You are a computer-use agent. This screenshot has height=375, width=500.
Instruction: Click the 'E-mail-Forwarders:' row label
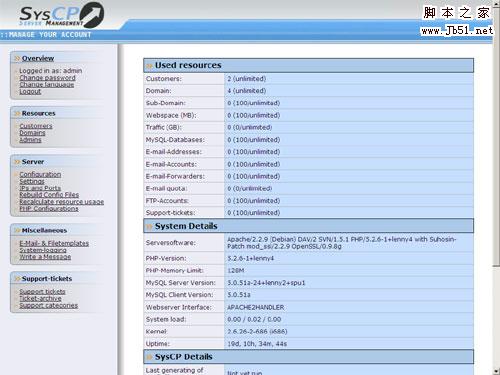[175, 176]
